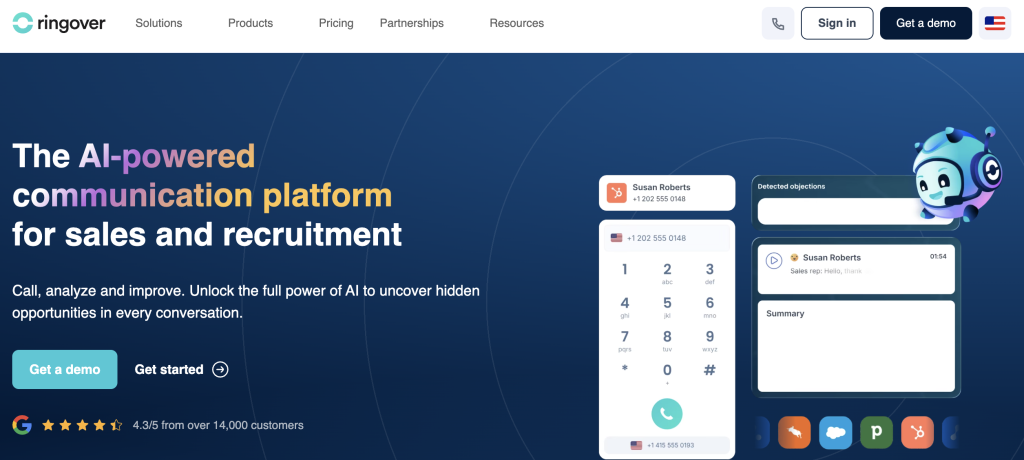Click the Call, analyze and improve paragraph
Image resolution: width=1024 pixels, height=460 pixels.
click(x=246, y=302)
